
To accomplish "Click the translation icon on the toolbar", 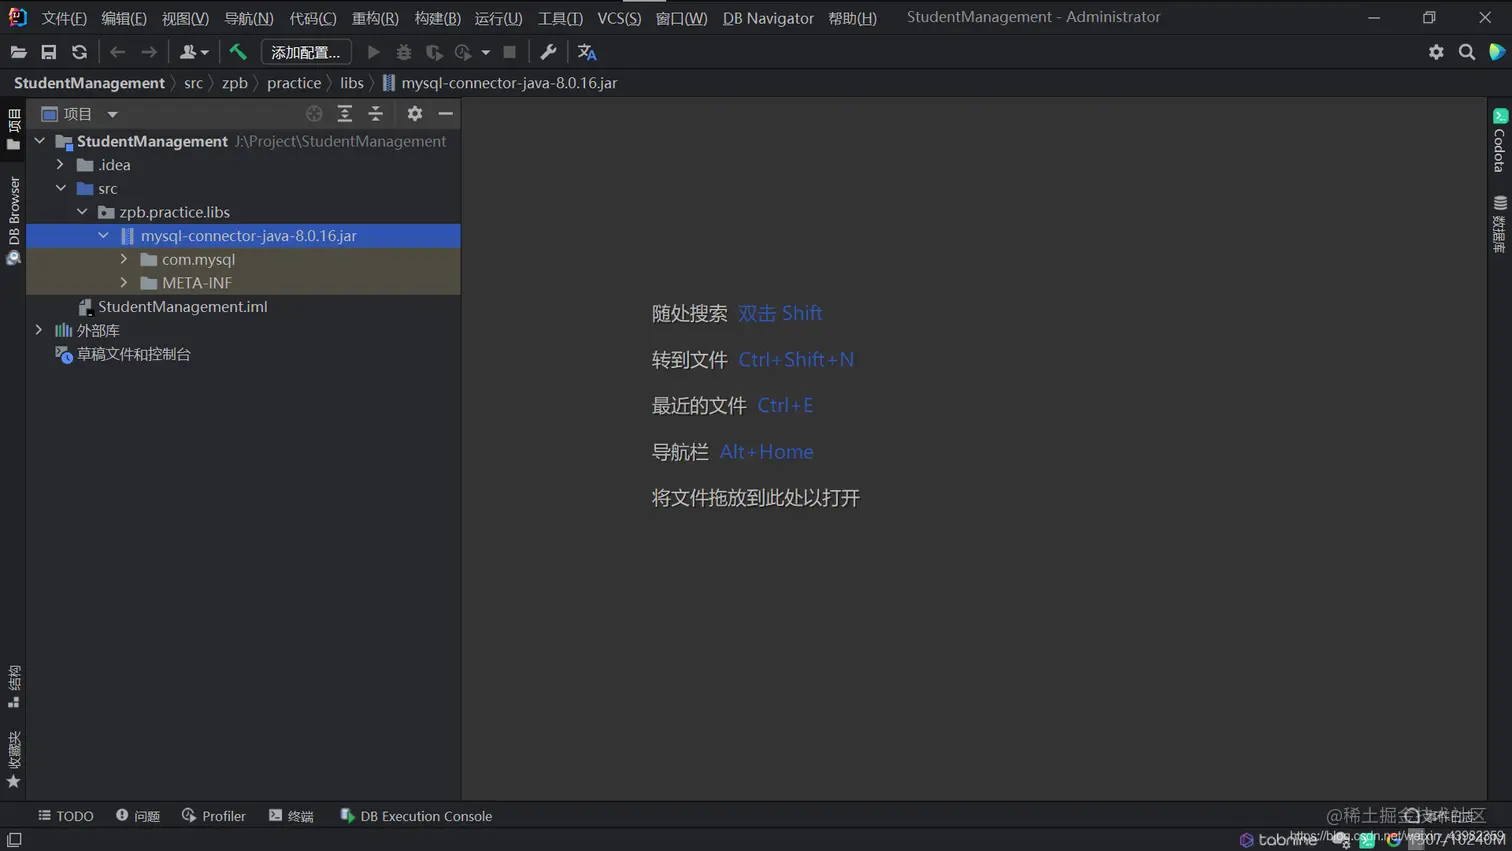I will tap(586, 52).
